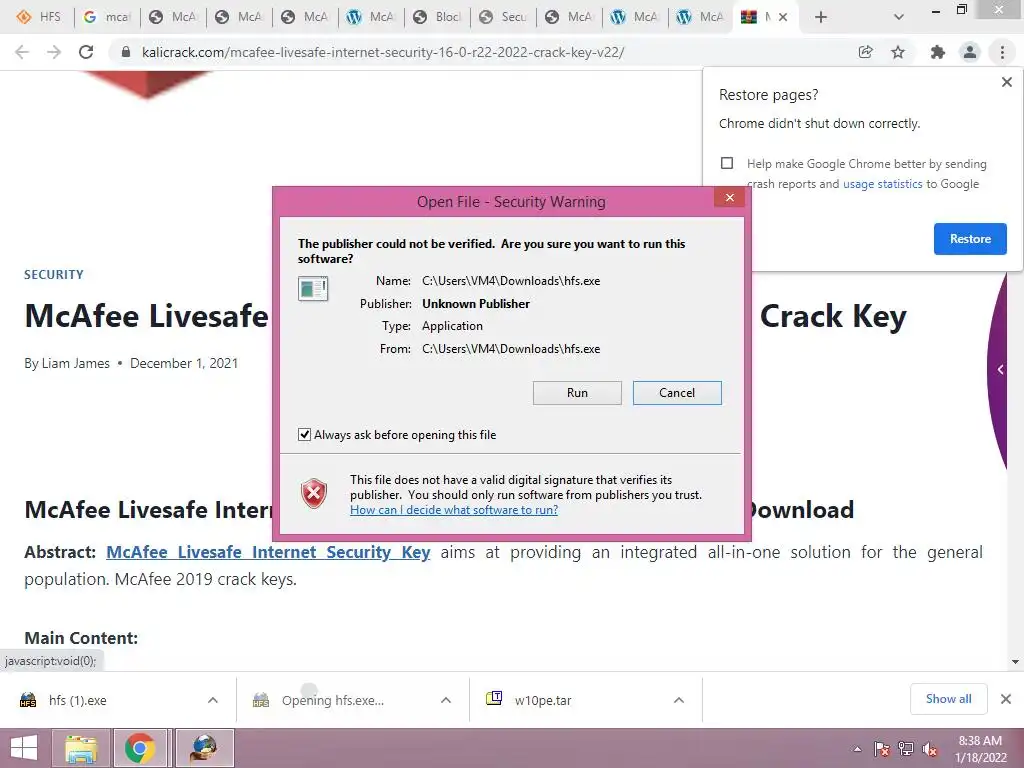
Task: Open the usage statistics link
Action: [882, 184]
